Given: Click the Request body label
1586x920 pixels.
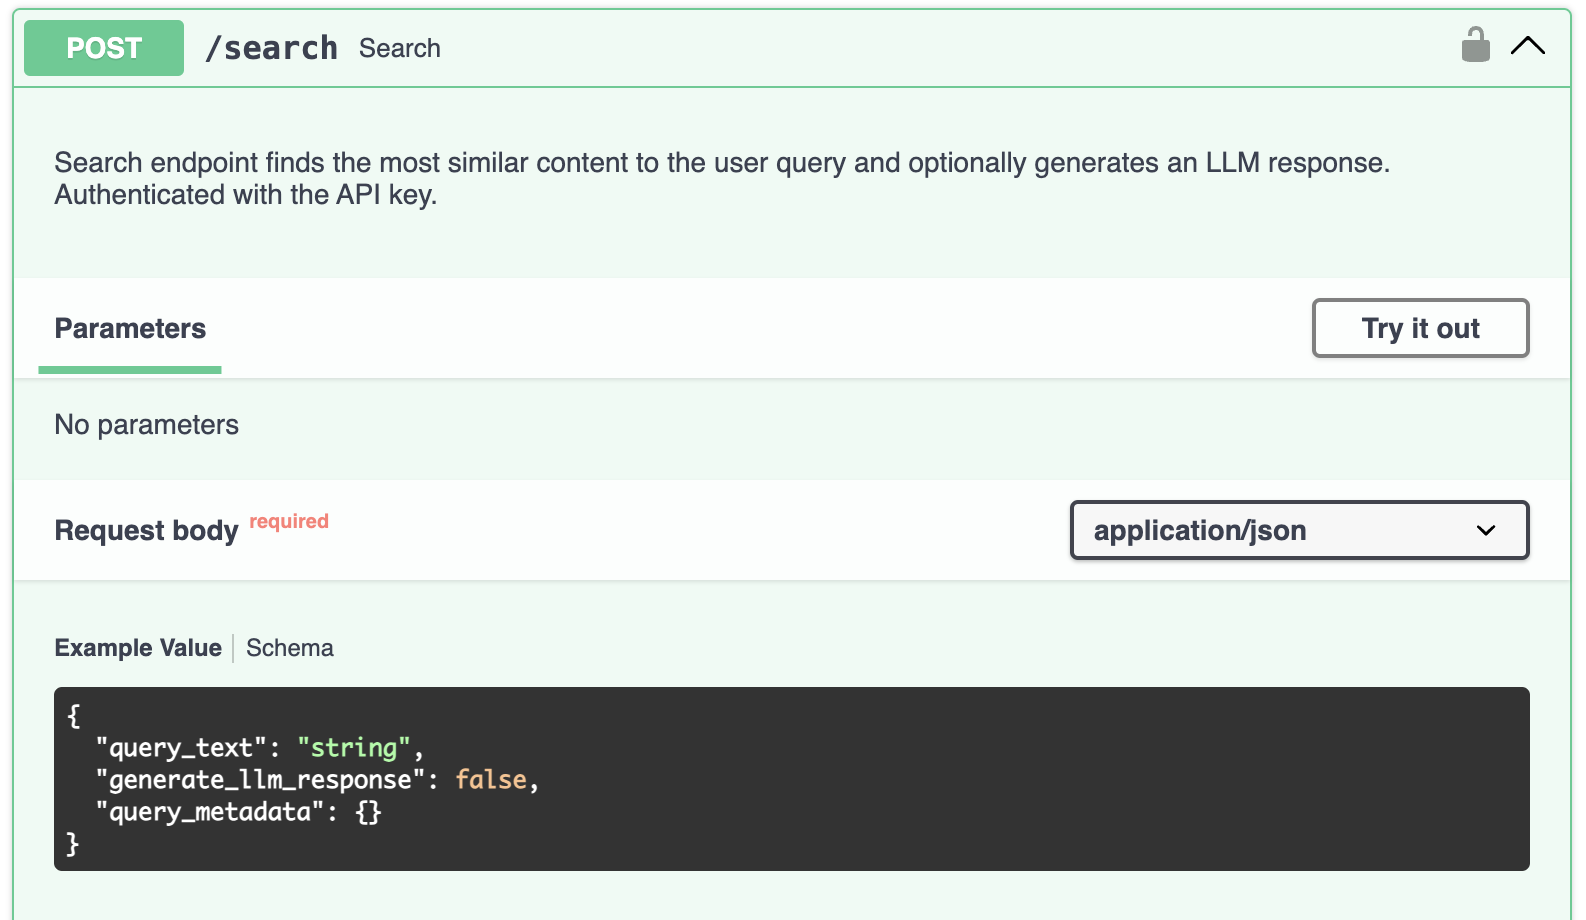Looking at the screenshot, I should (x=146, y=531).
